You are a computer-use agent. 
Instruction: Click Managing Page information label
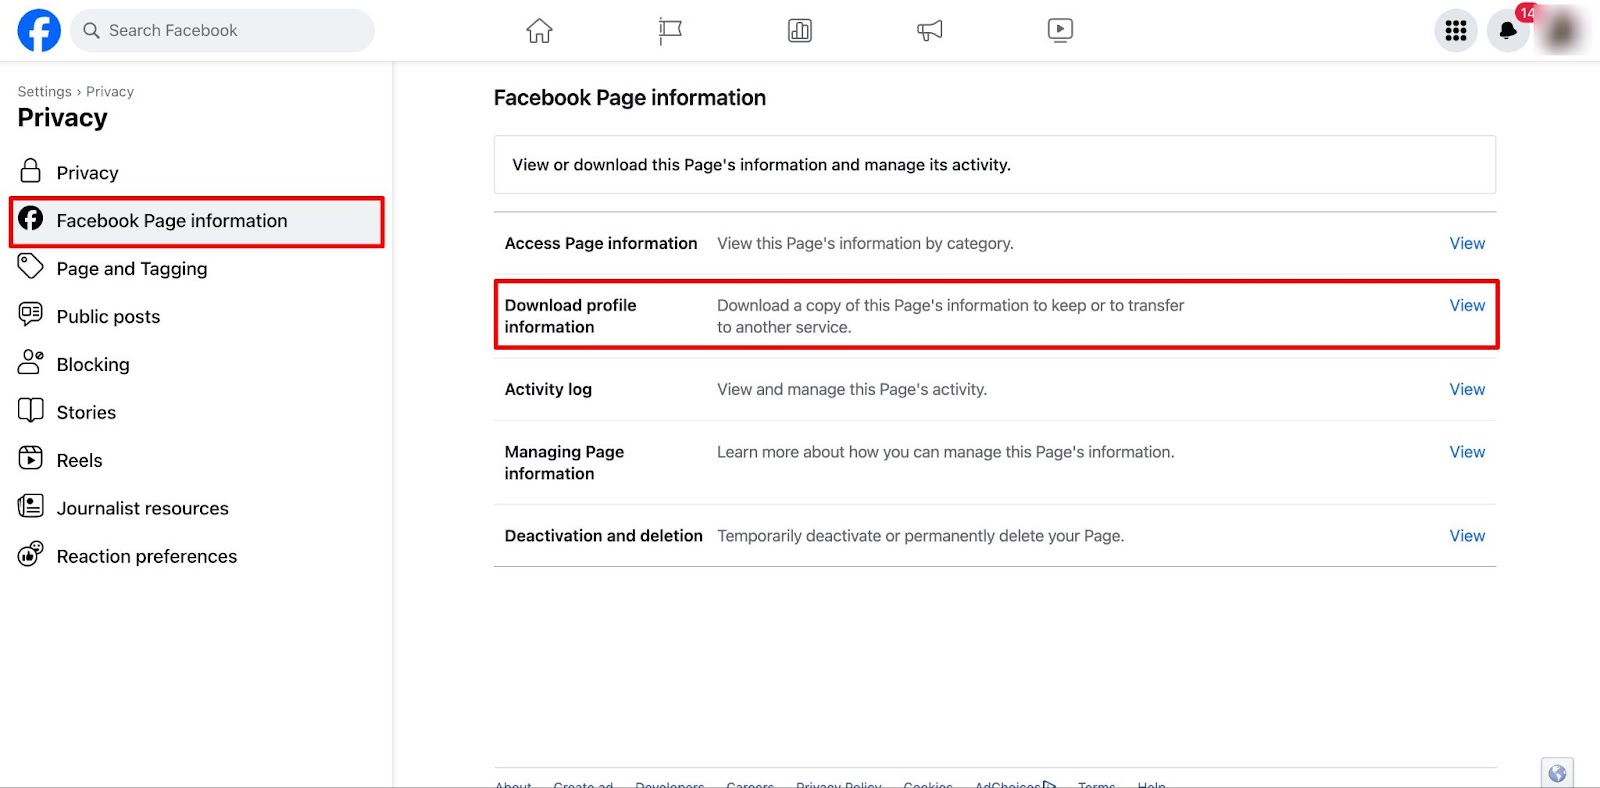pyautogui.click(x=564, y=463)
